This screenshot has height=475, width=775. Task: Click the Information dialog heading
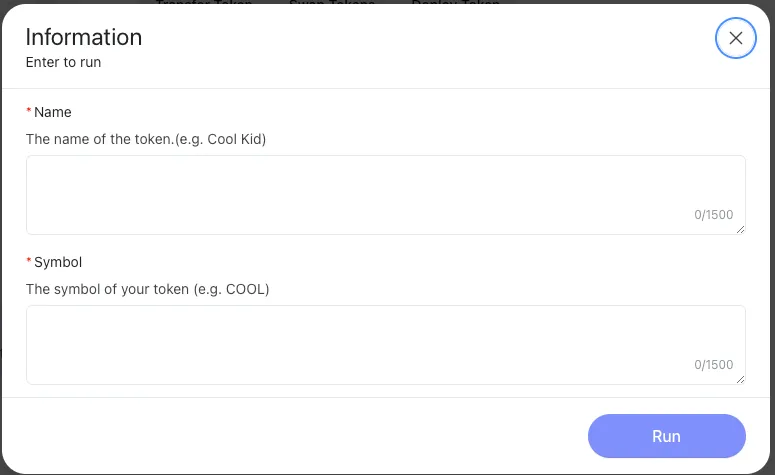pyautogui.click(x=84, y=38)
